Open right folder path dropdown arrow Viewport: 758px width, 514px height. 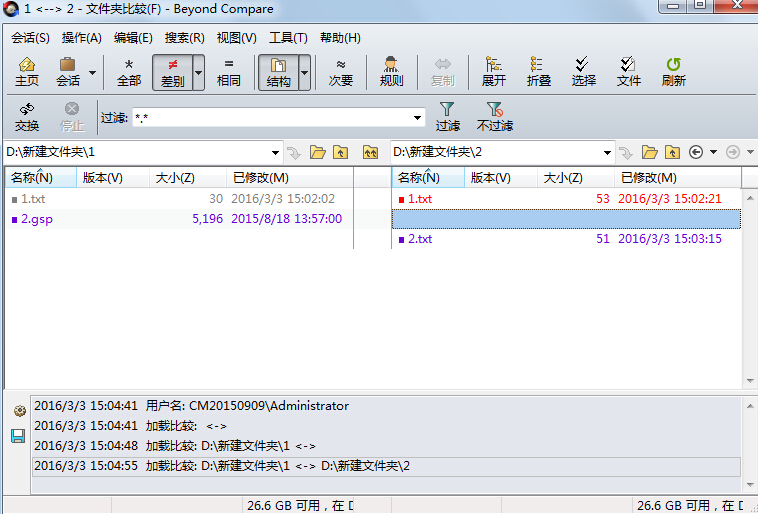point(607,153)
